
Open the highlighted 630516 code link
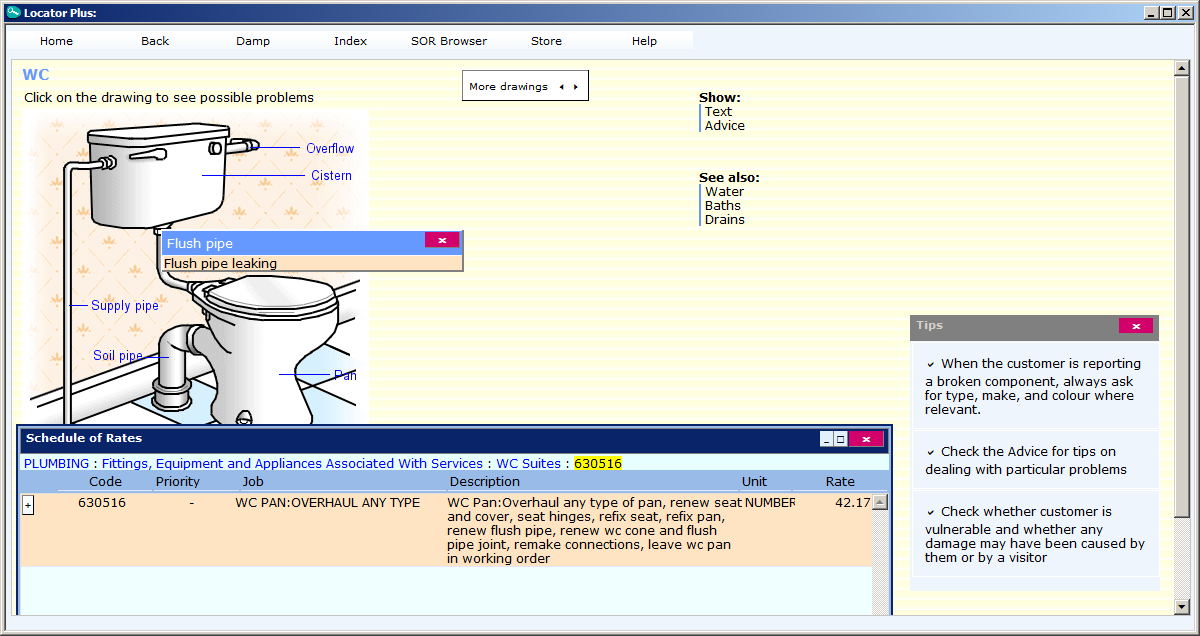(598, 463)
